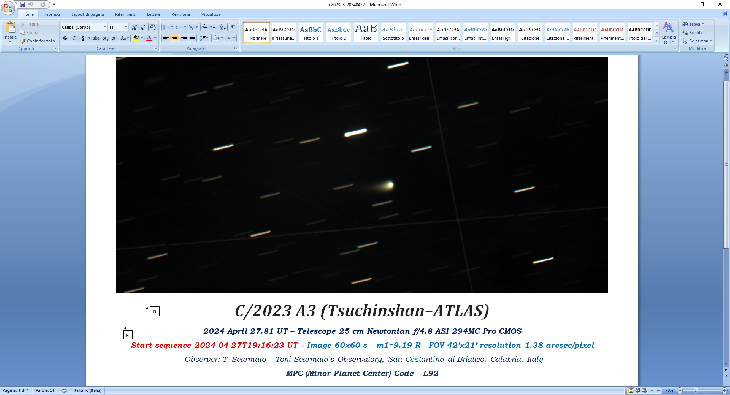Toggle Bold formatting in the font group

click(x=65, y=38)
